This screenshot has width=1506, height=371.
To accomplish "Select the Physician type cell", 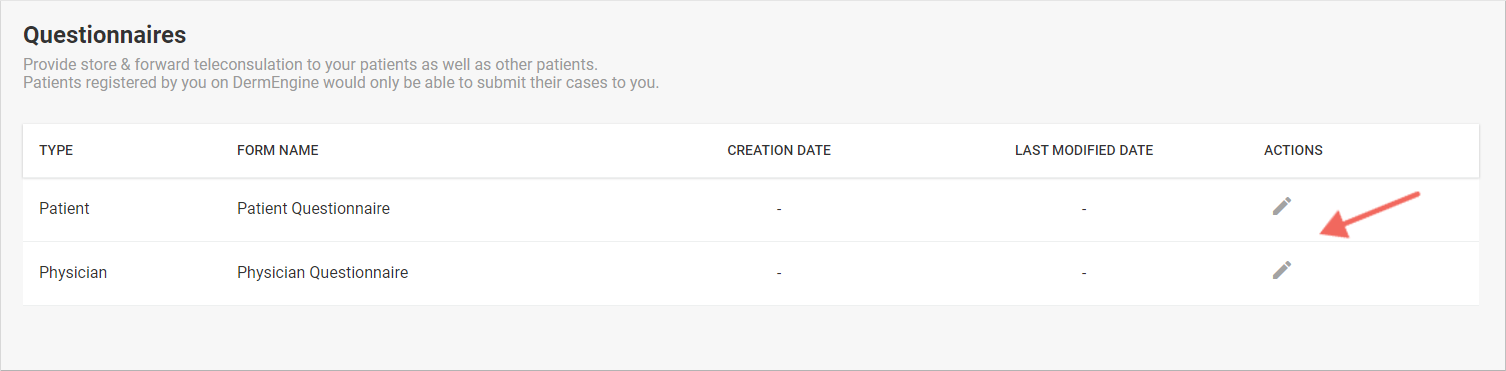I will (73, 272).
